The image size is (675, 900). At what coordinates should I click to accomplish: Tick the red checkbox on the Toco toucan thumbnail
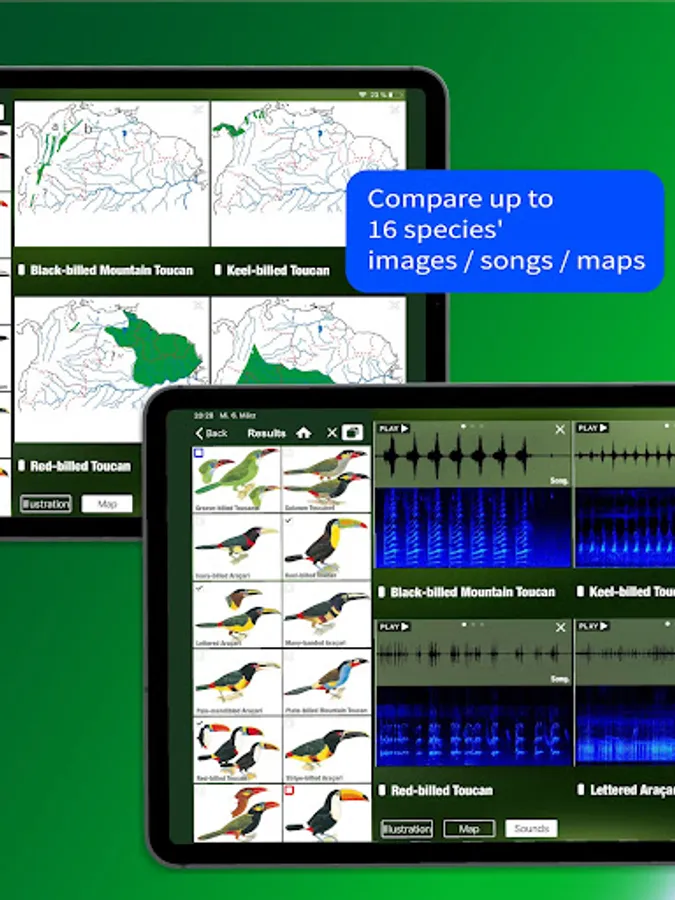[x=289, y=791]
